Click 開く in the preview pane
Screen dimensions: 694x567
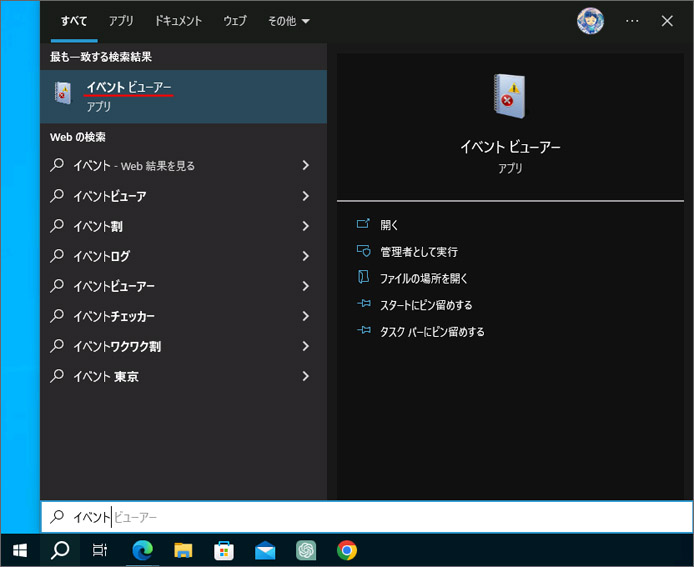click(389, 225)
